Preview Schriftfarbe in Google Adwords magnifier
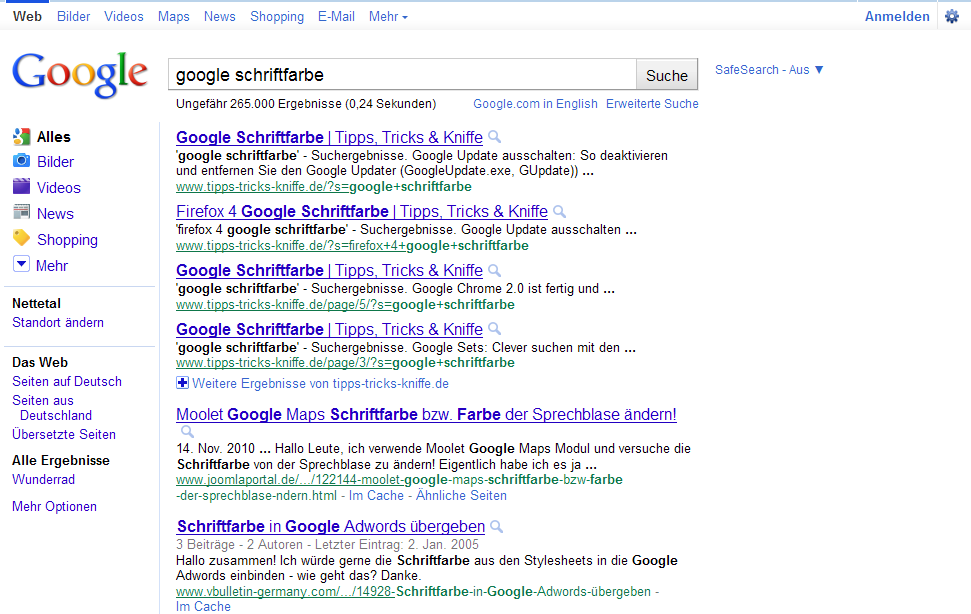 [x=496, y=527]
